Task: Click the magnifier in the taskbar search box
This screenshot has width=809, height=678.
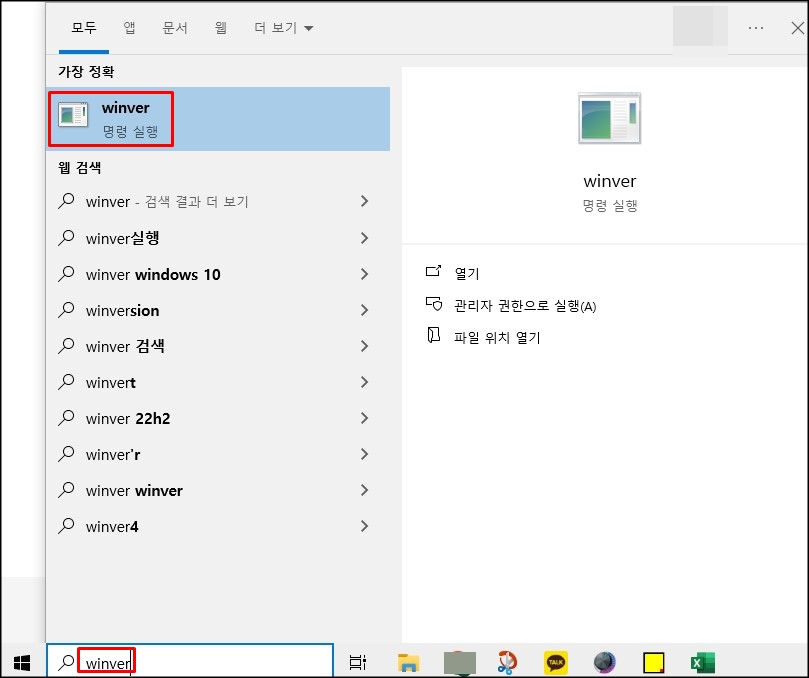Action: [67, 662]
